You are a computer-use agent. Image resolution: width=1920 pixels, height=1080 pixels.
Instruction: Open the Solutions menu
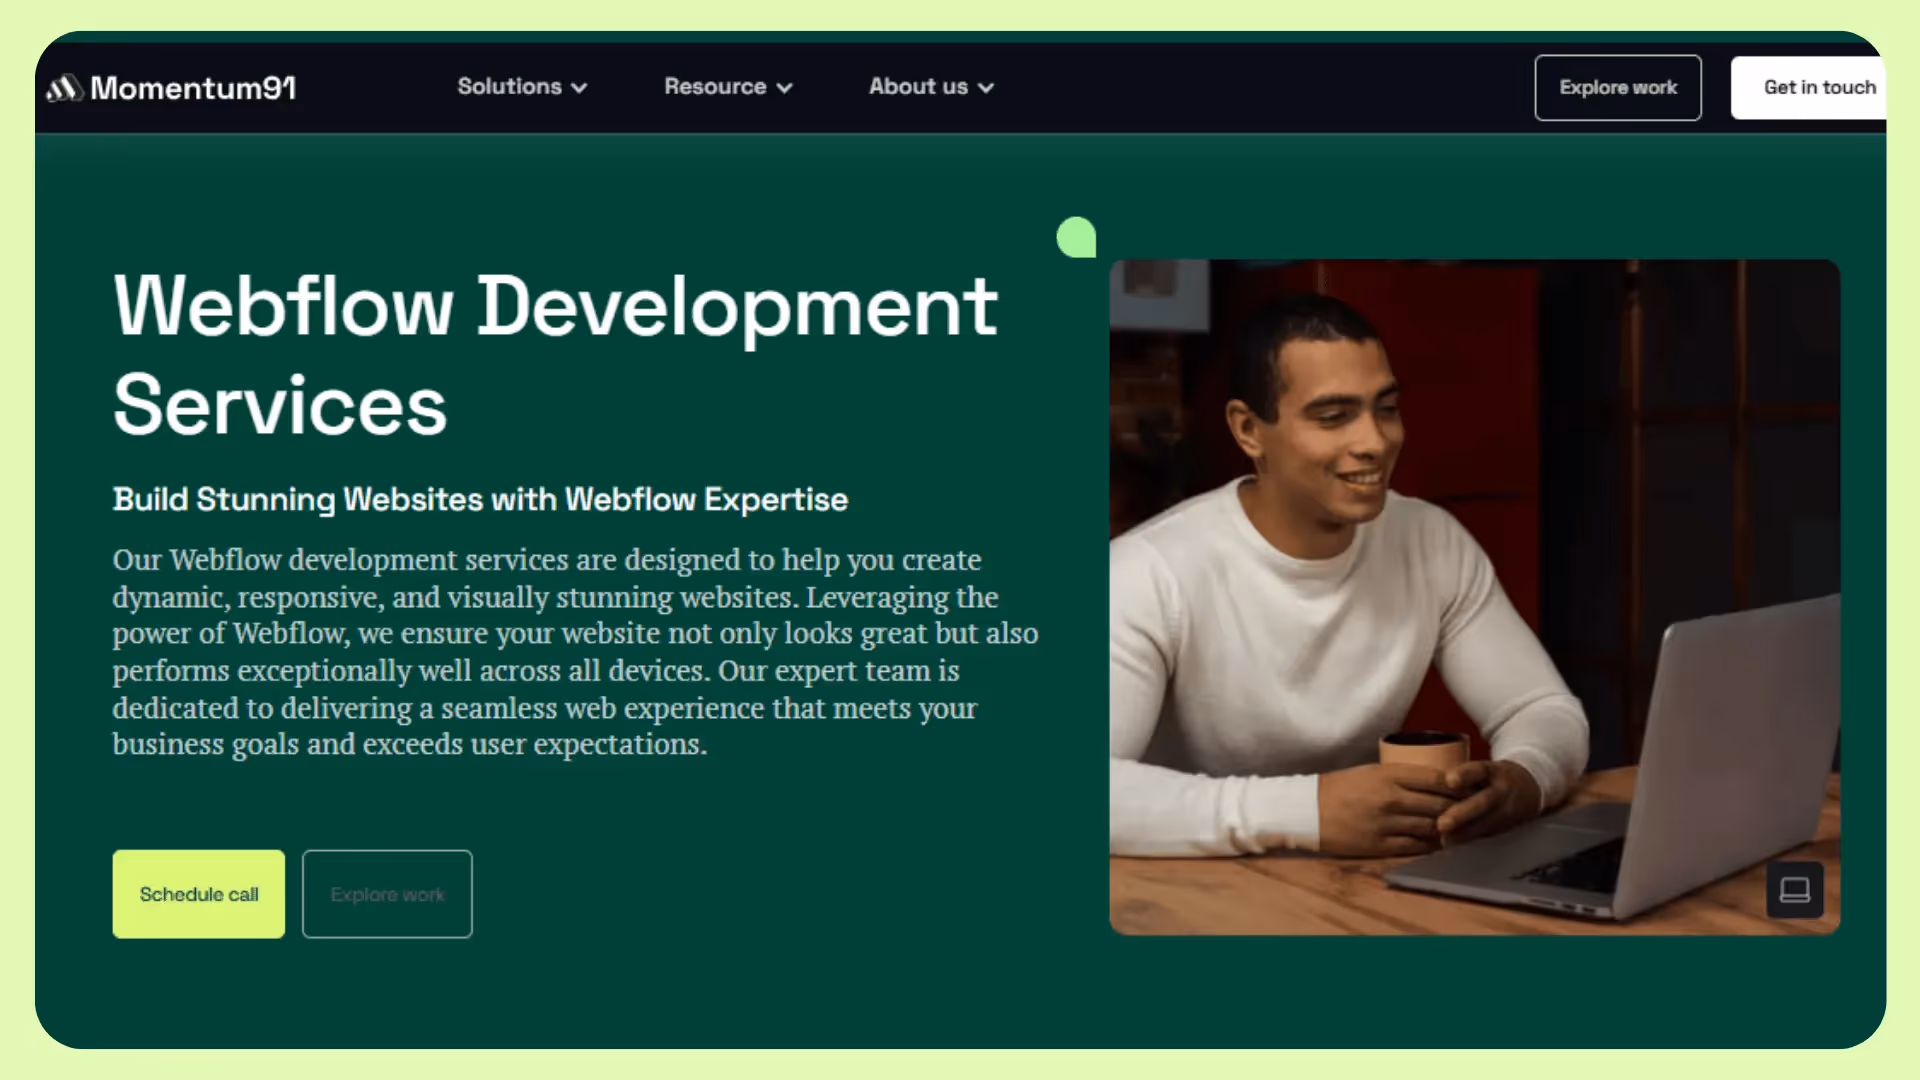pyautogui.click(x=509, y=87)
